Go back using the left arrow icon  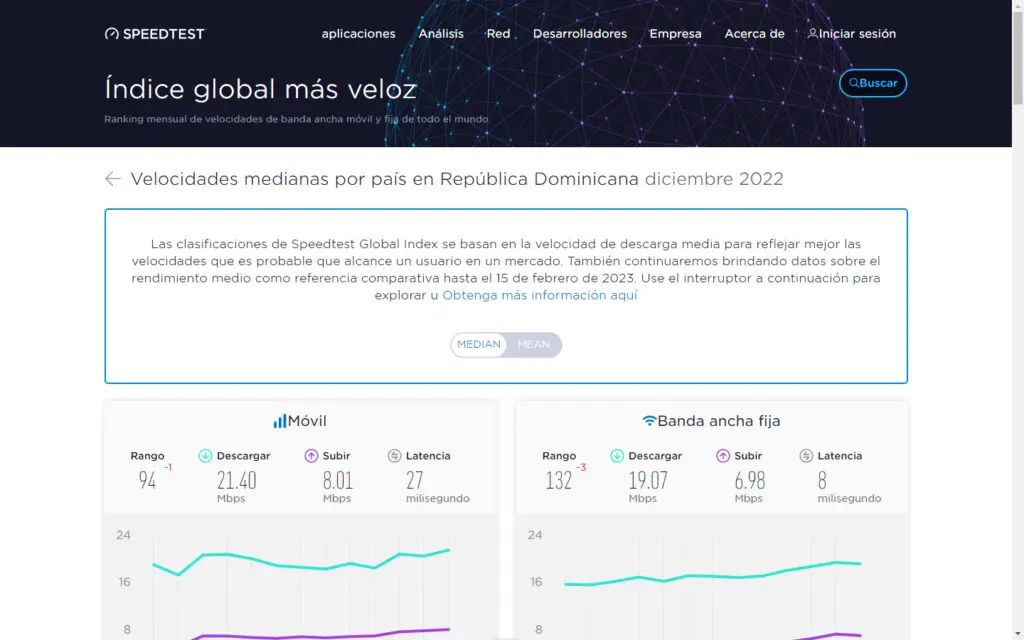click(112, 179)
